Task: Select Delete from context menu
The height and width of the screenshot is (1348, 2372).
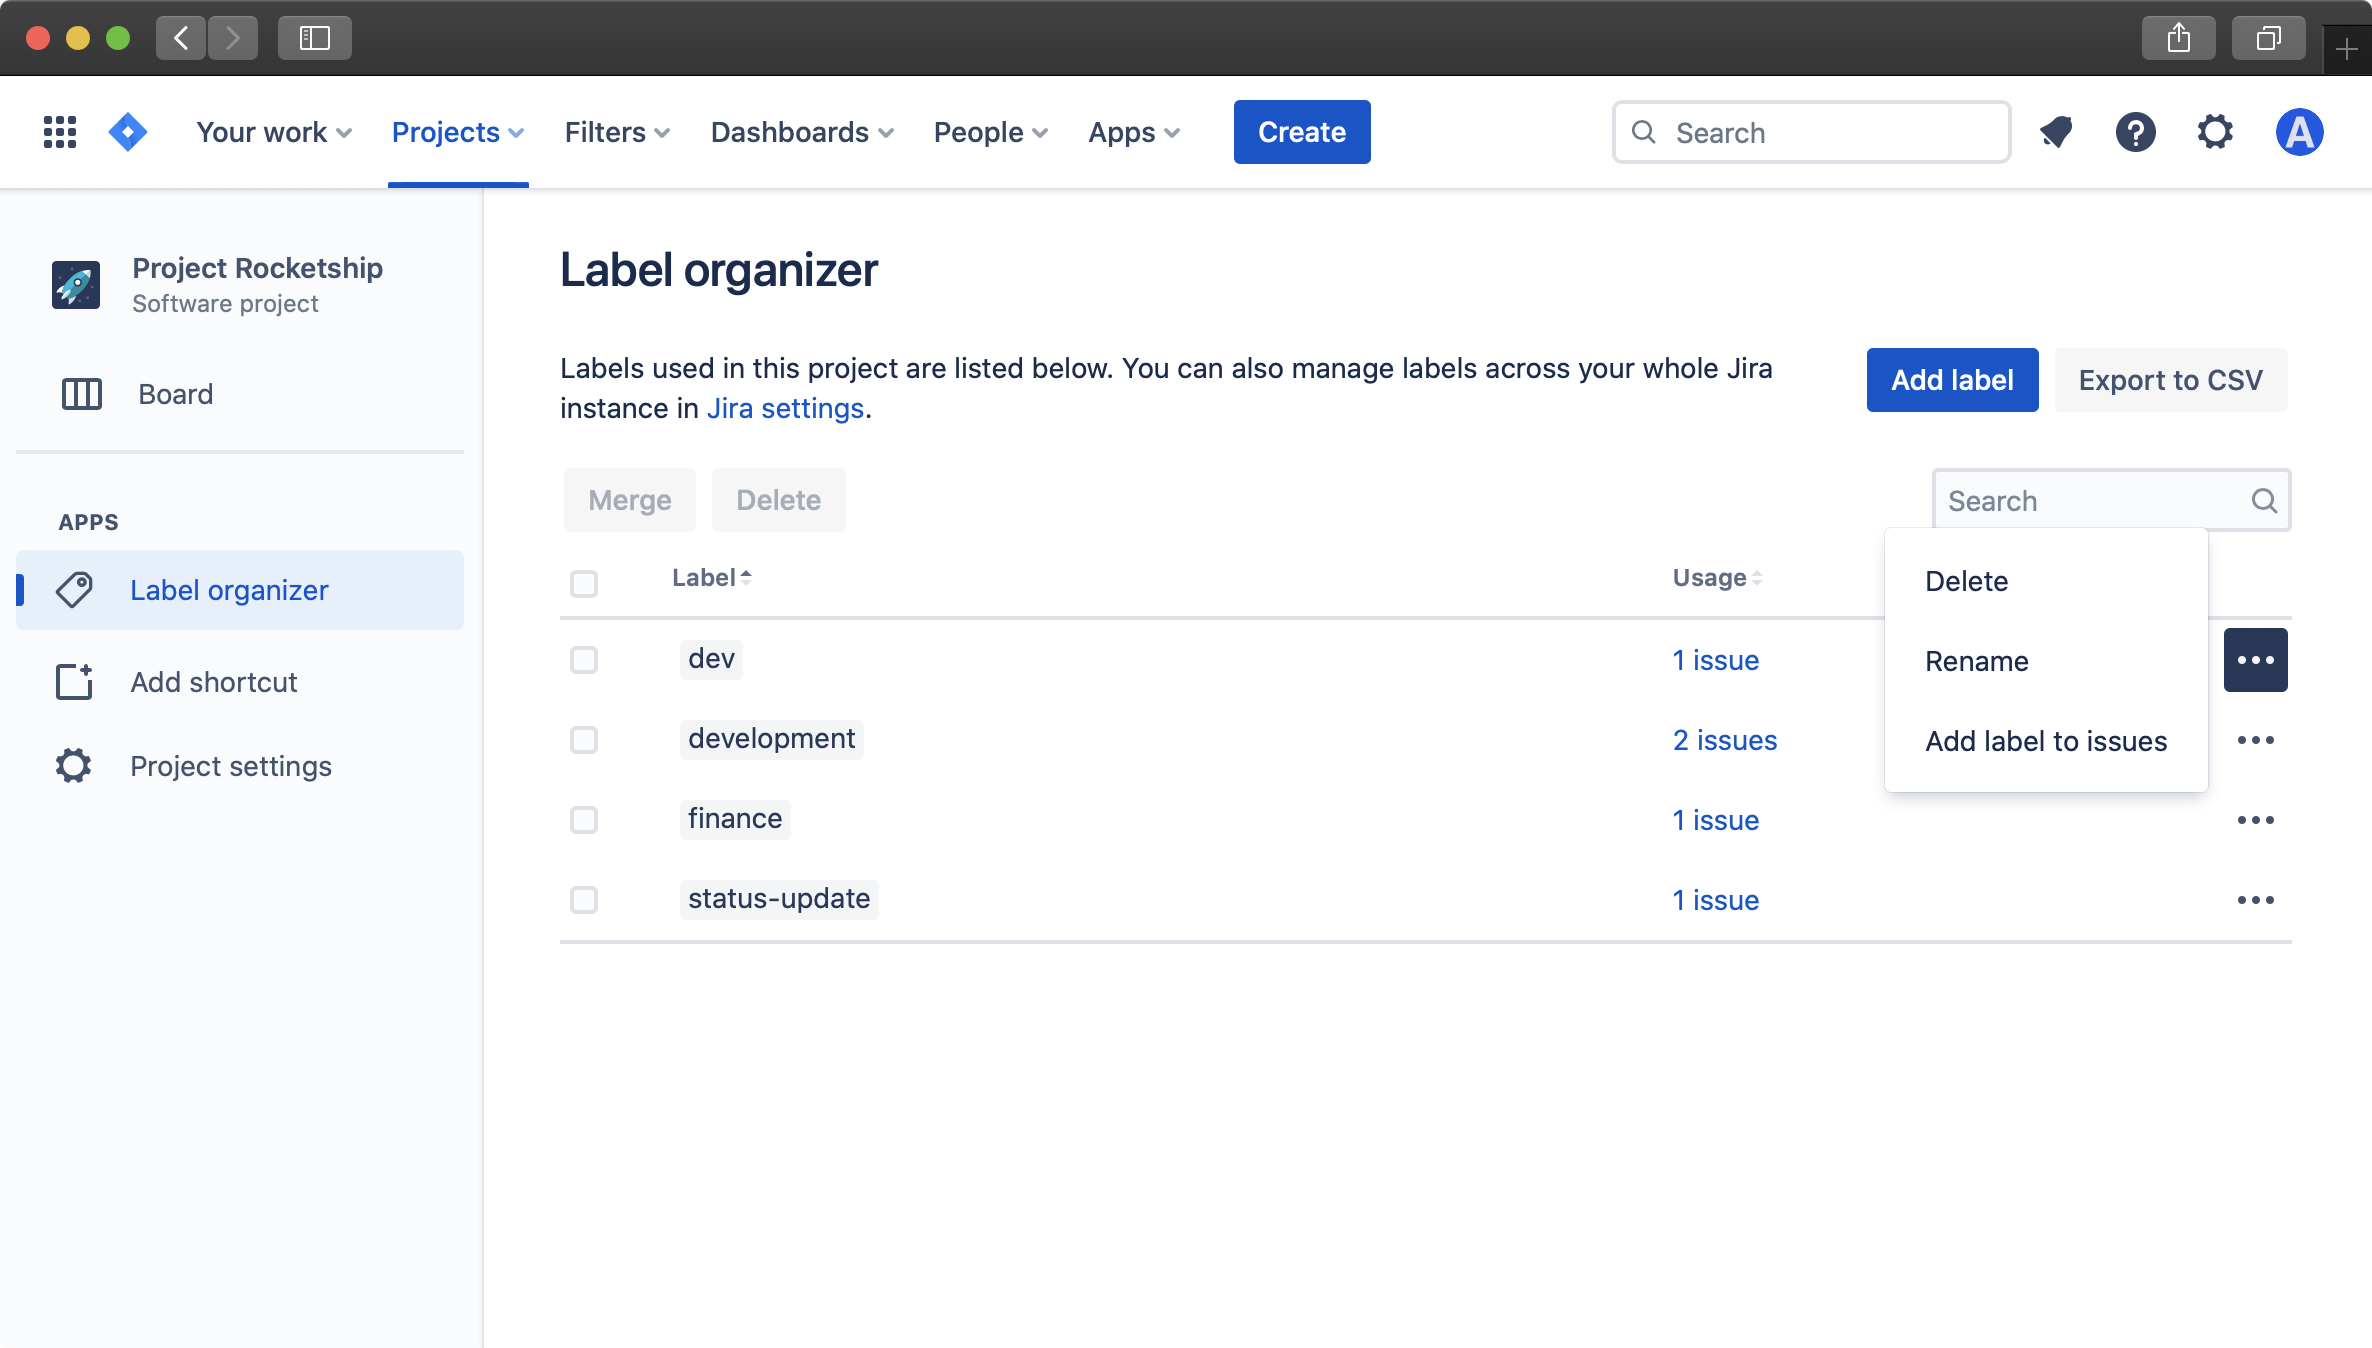Action: 1966,580
